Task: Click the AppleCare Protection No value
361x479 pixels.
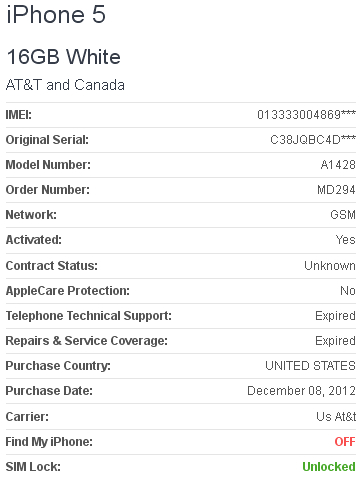Action: pyautogui.click(x=348, y=291)
